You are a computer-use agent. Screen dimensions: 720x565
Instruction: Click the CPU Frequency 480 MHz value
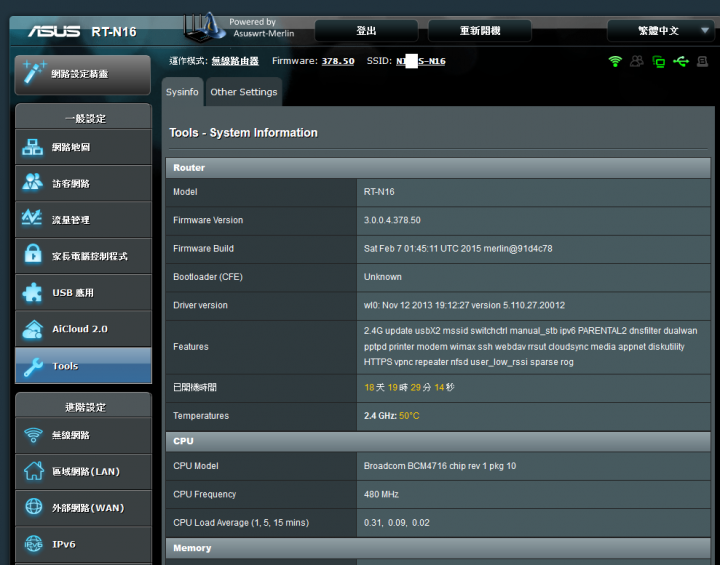coord(381,494)
